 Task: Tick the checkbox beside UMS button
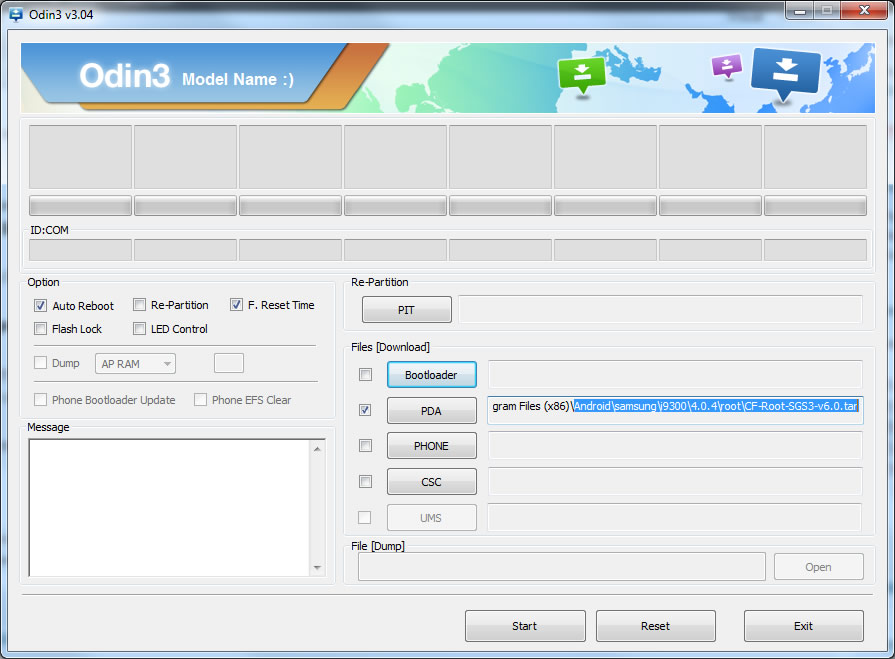point(364,518)
